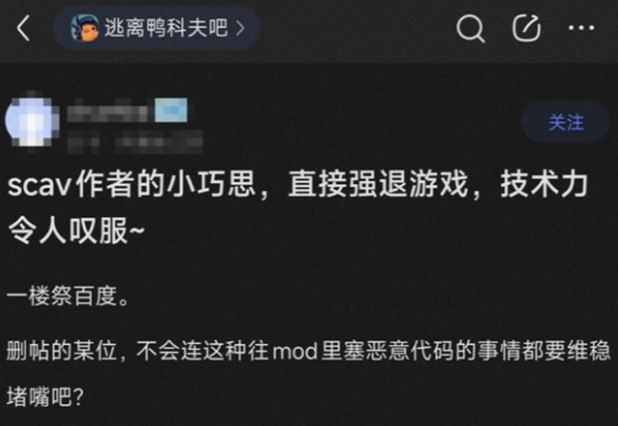Viewport: 618px width, 426px height.
Task: Tap the blurred post time line
Action: [x=135, y=142]
